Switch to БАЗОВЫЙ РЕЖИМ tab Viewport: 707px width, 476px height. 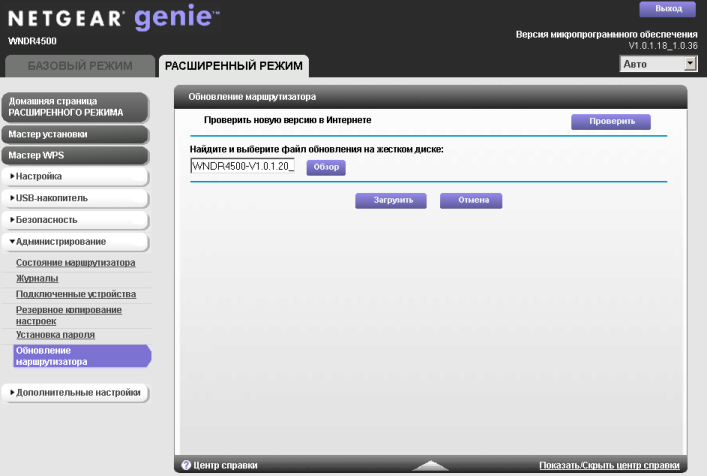[x=80, y=66]
